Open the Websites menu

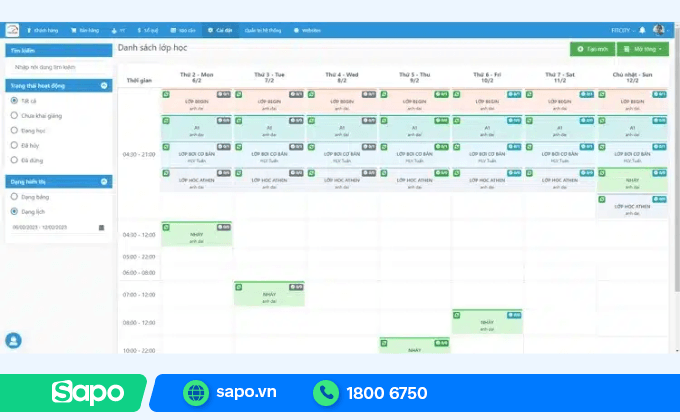[307, 30]
